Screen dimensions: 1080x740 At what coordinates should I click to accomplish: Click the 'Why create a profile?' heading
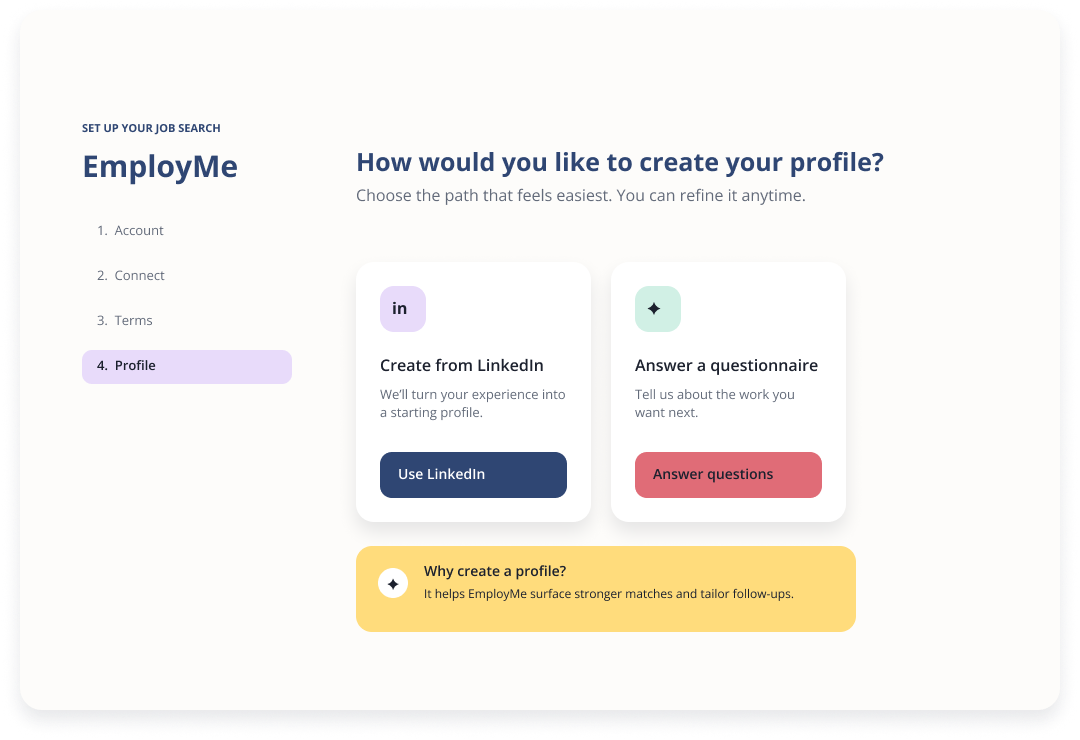495,571
